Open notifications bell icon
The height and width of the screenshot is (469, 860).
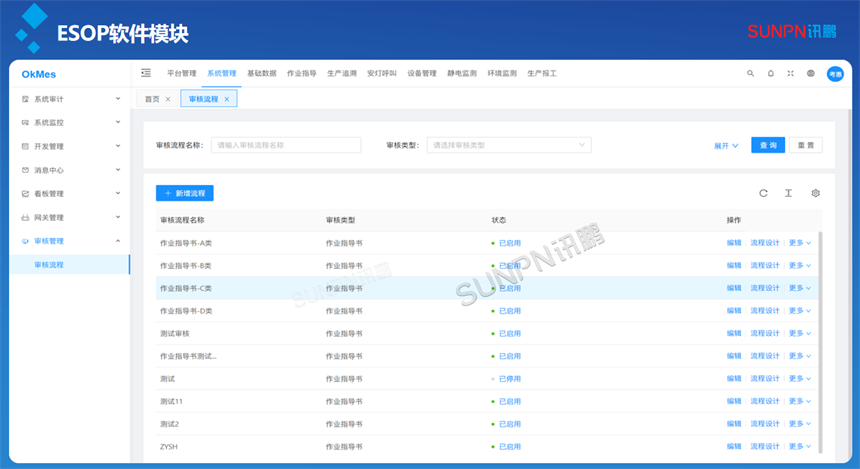click(x=771, y=74)
